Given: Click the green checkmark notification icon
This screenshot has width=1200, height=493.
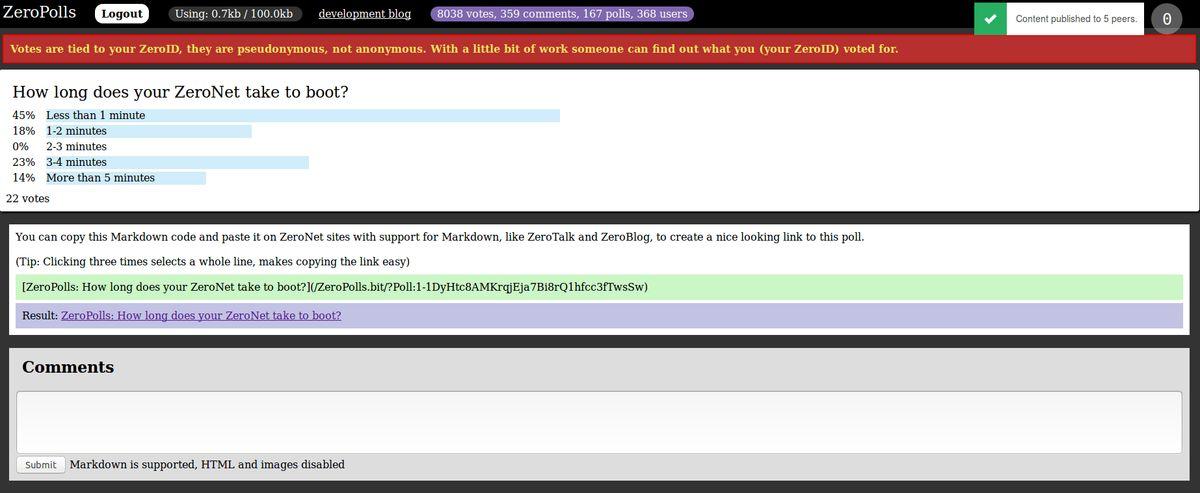Looking at the screenshot, I should pos(991,18).
